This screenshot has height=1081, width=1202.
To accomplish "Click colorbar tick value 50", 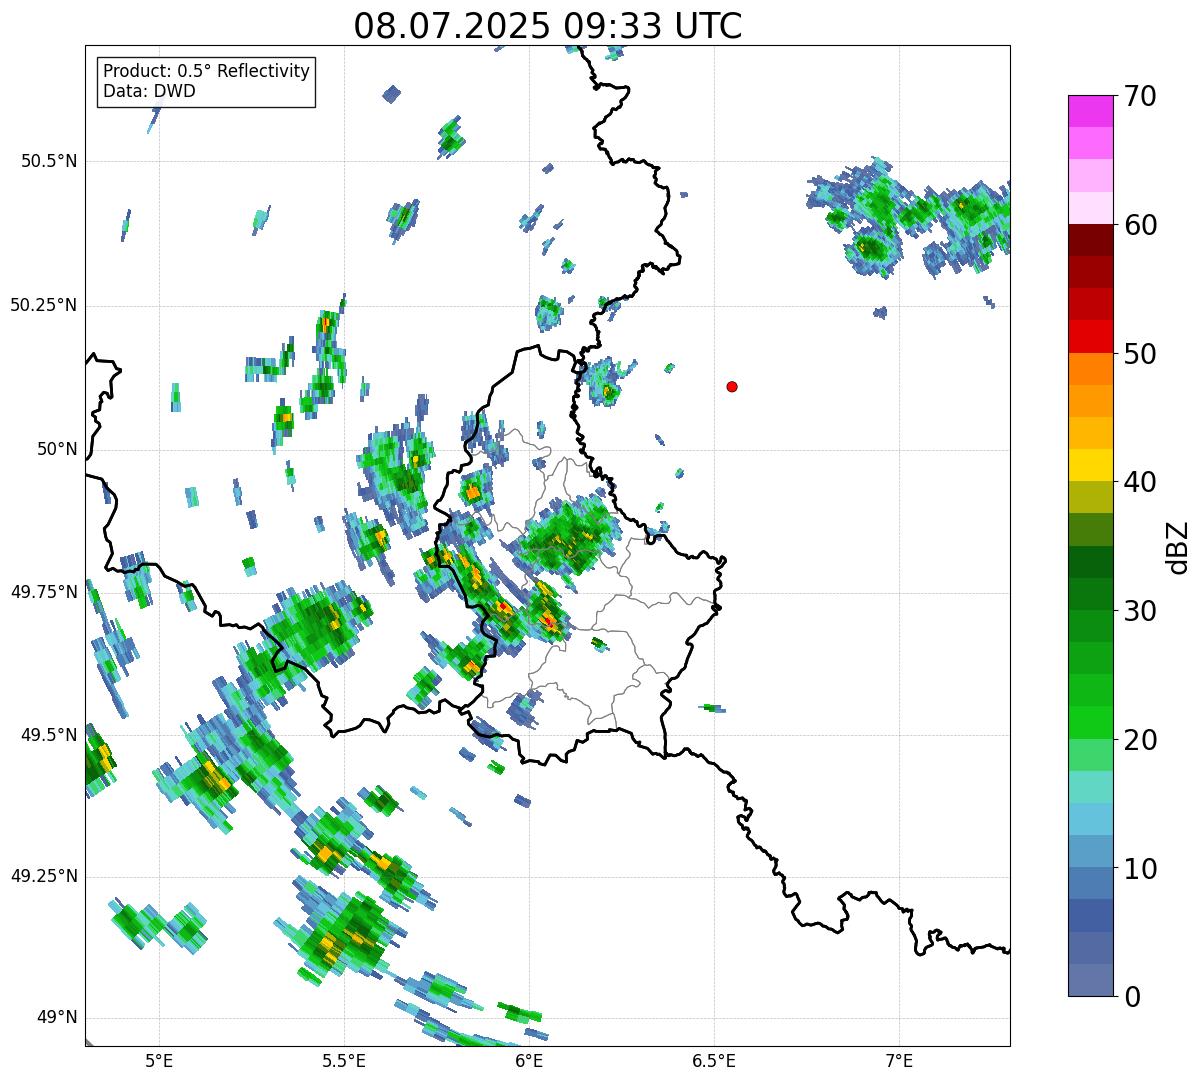I will 1140,354.
